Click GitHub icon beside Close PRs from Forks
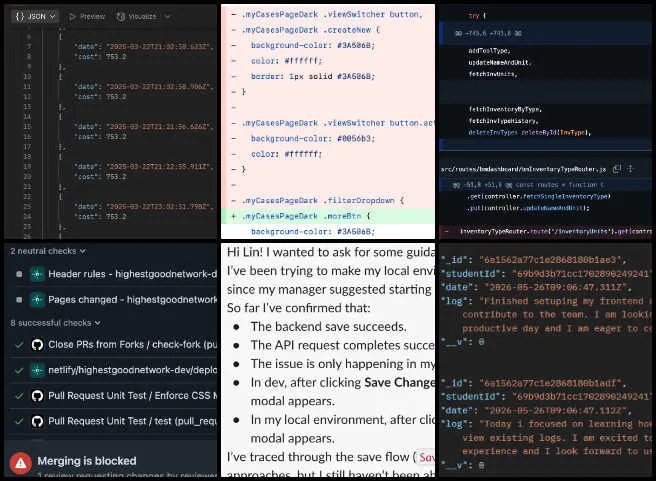Viewport: 656px width, 481px height. pyautogui.click(x=37, y=345)
